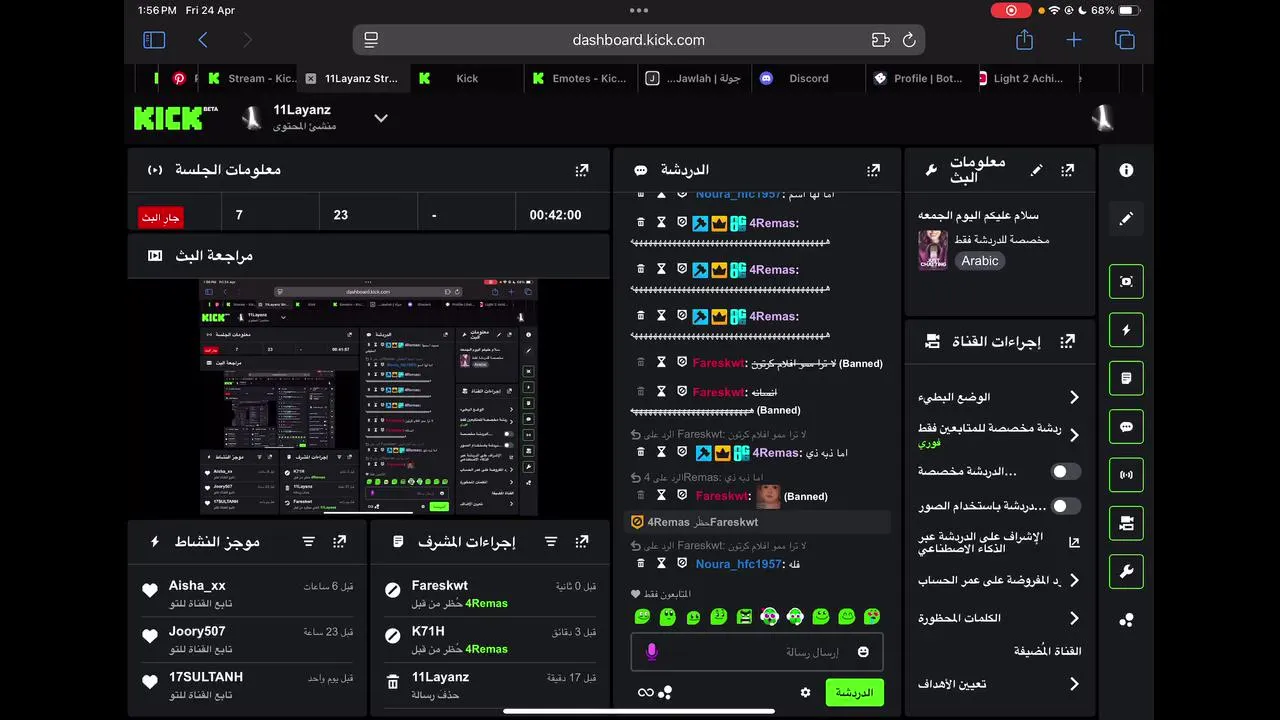Open the stream category thumbnail image
This screenshot has height=720, width=1280.
[933, 250]
